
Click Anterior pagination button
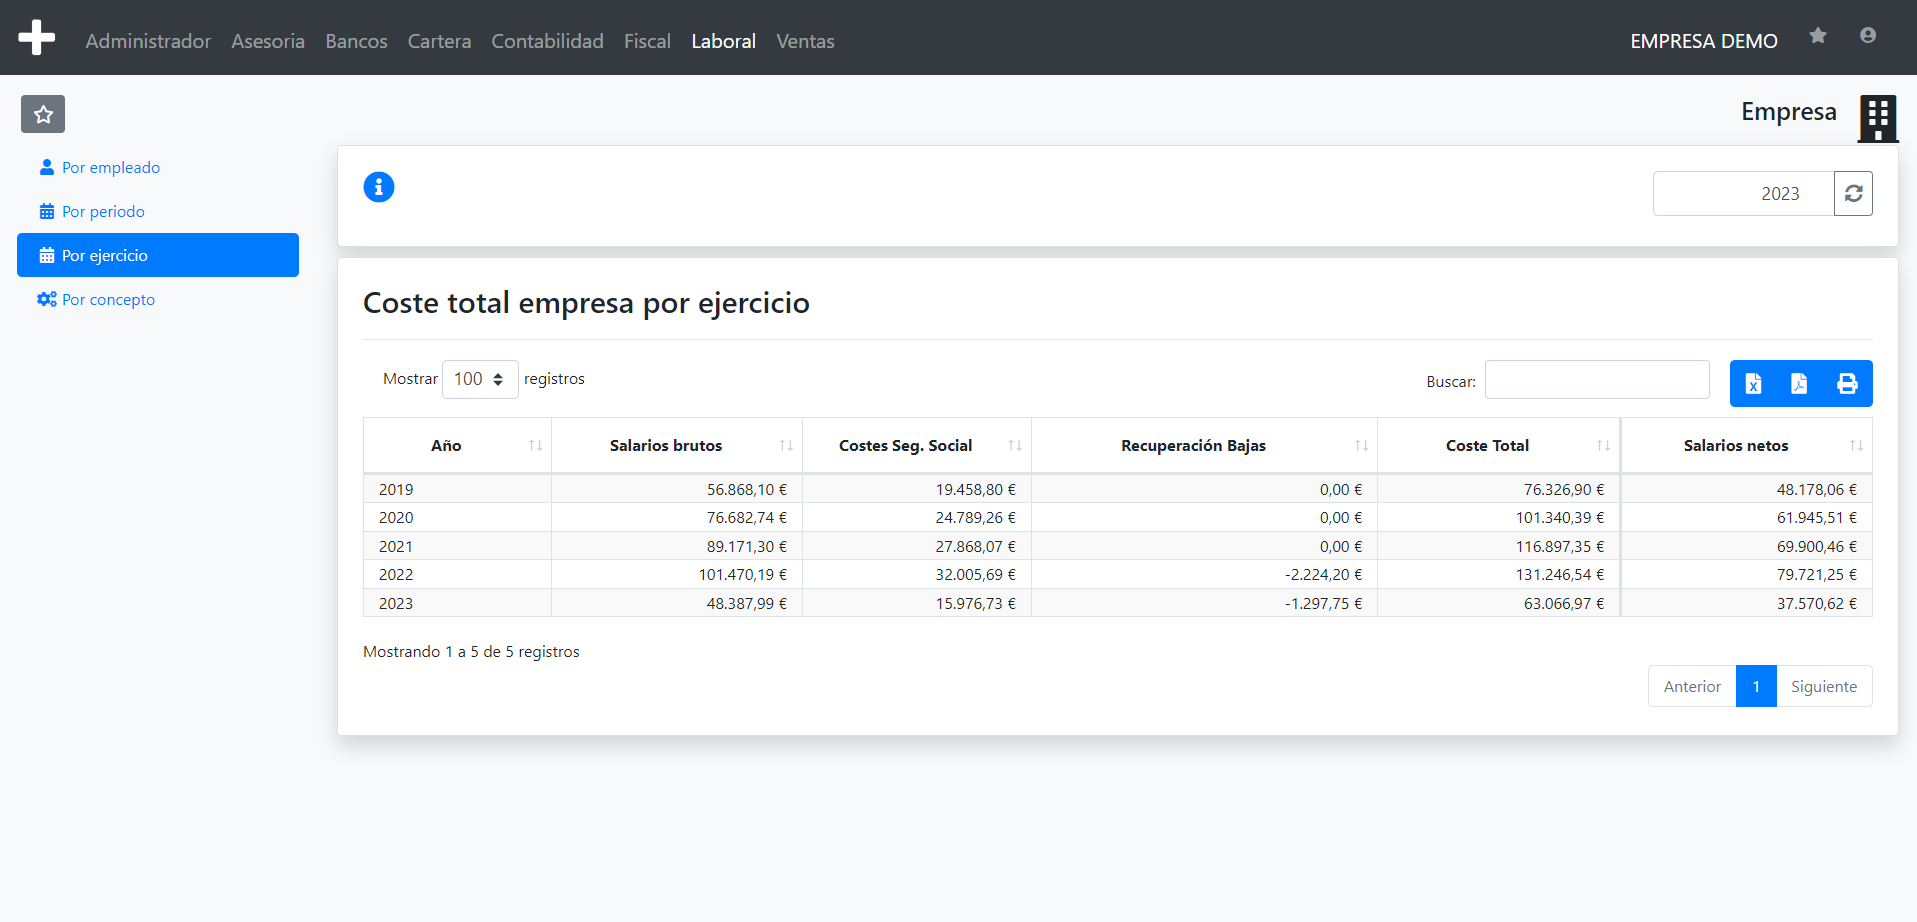point(1692,686)
